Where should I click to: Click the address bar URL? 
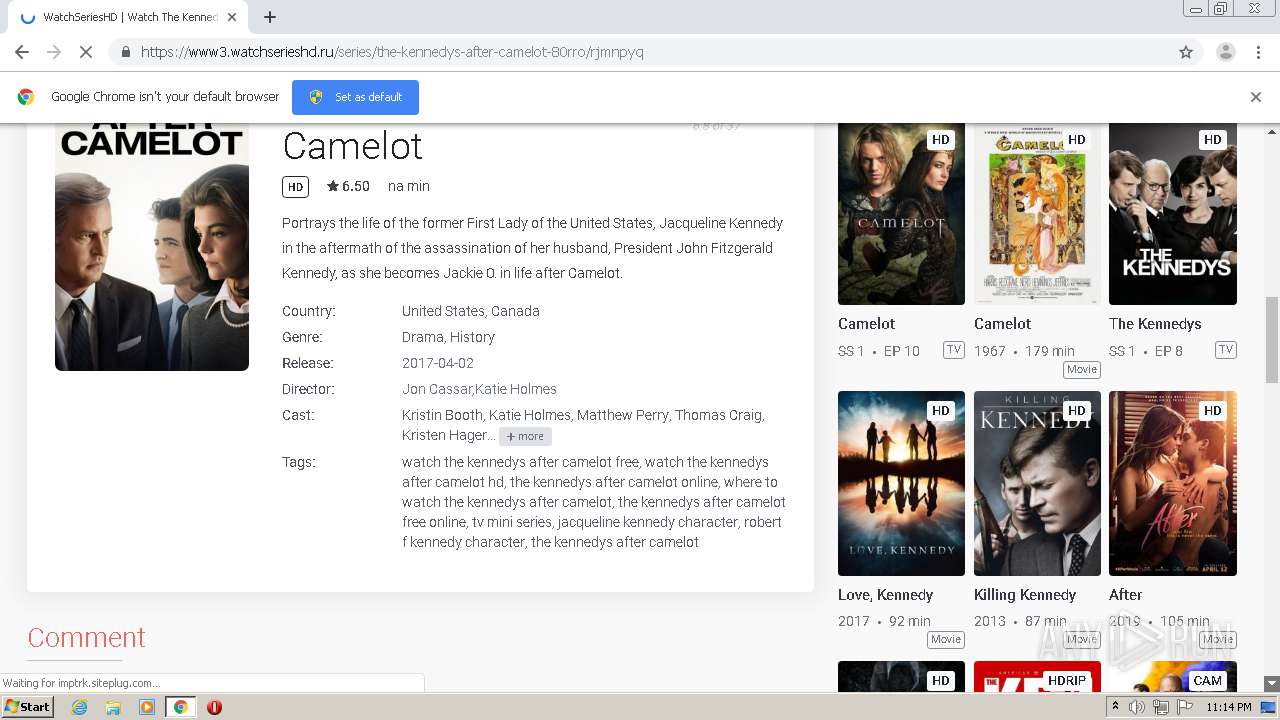coord(392,52)
